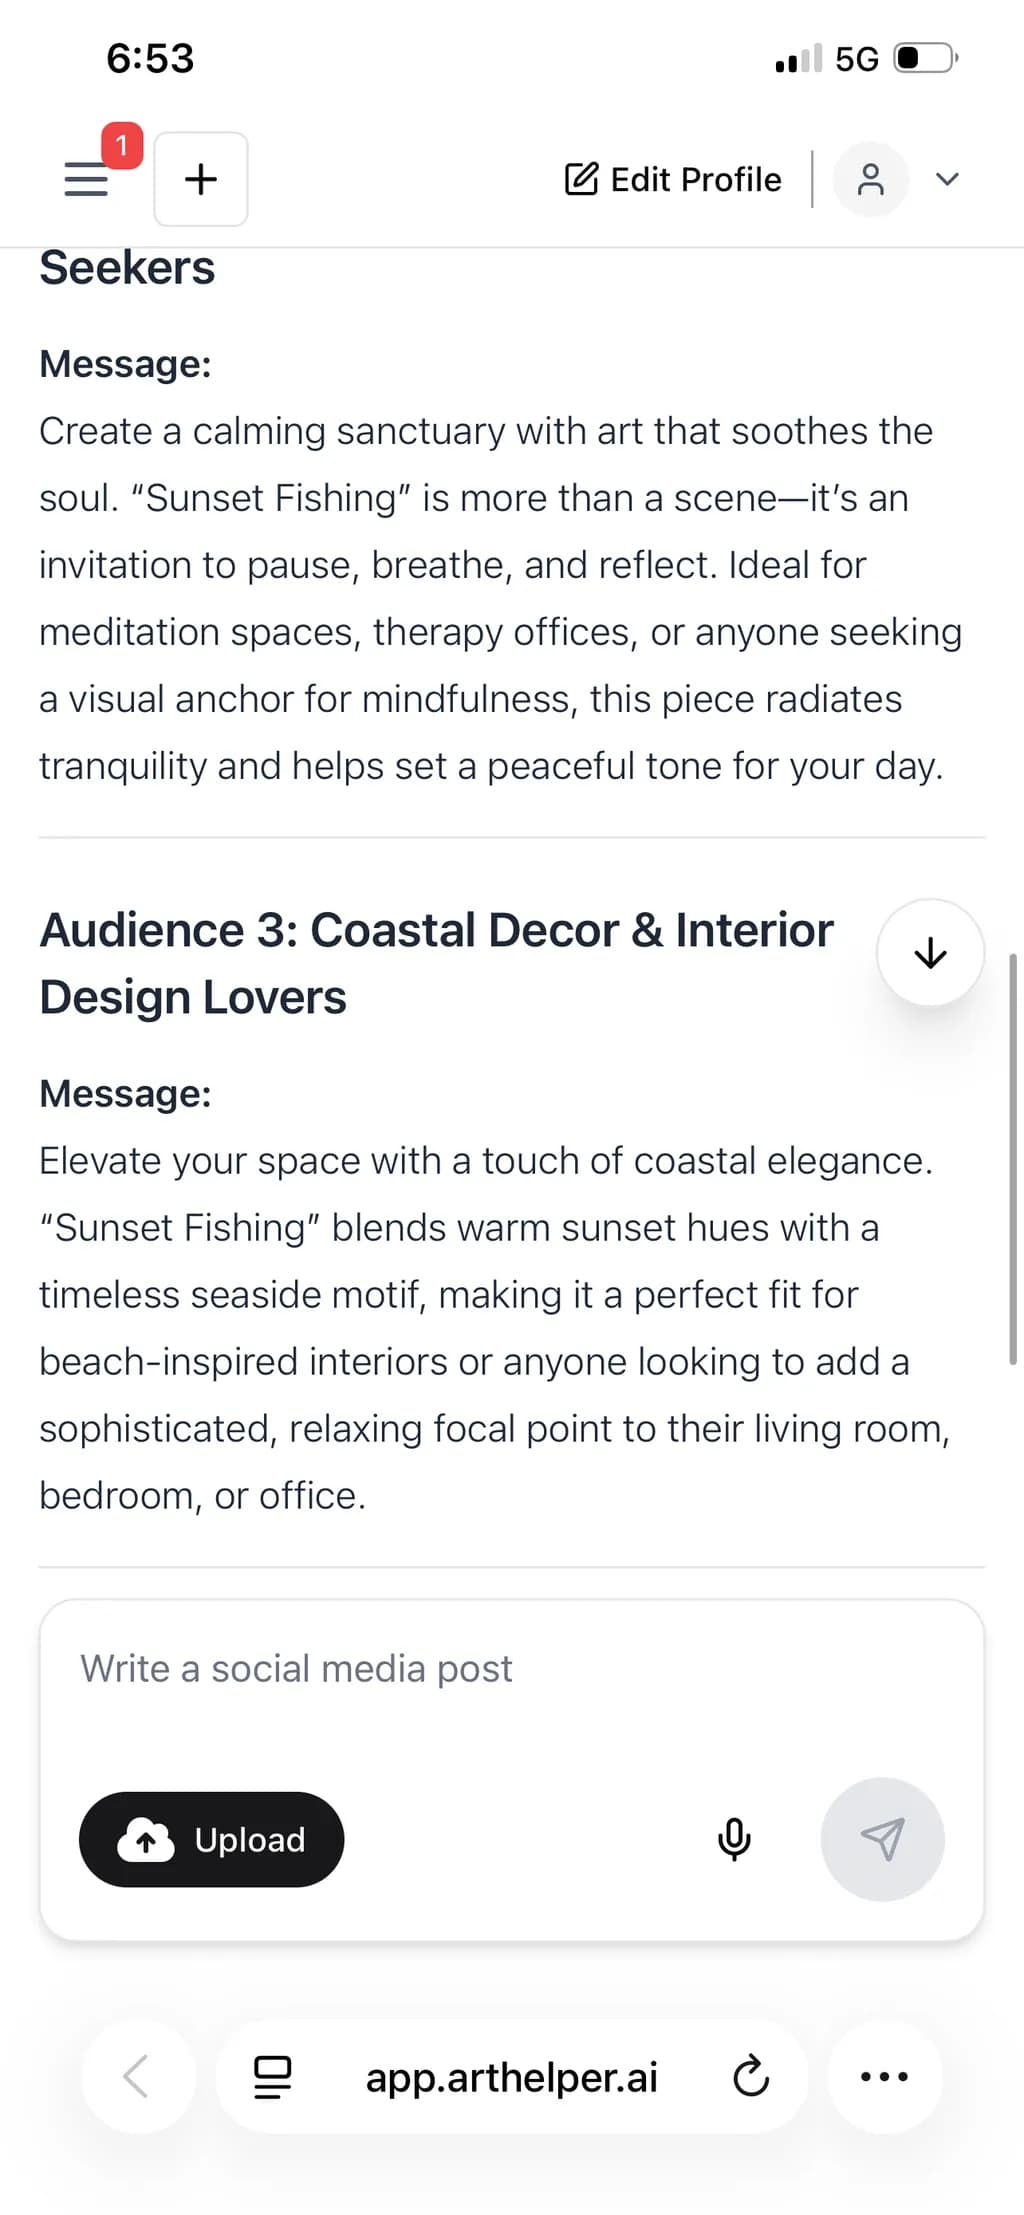Go back with the browser back arrow
The height and width of the screenshot is (2215, 1024).
137,2076
